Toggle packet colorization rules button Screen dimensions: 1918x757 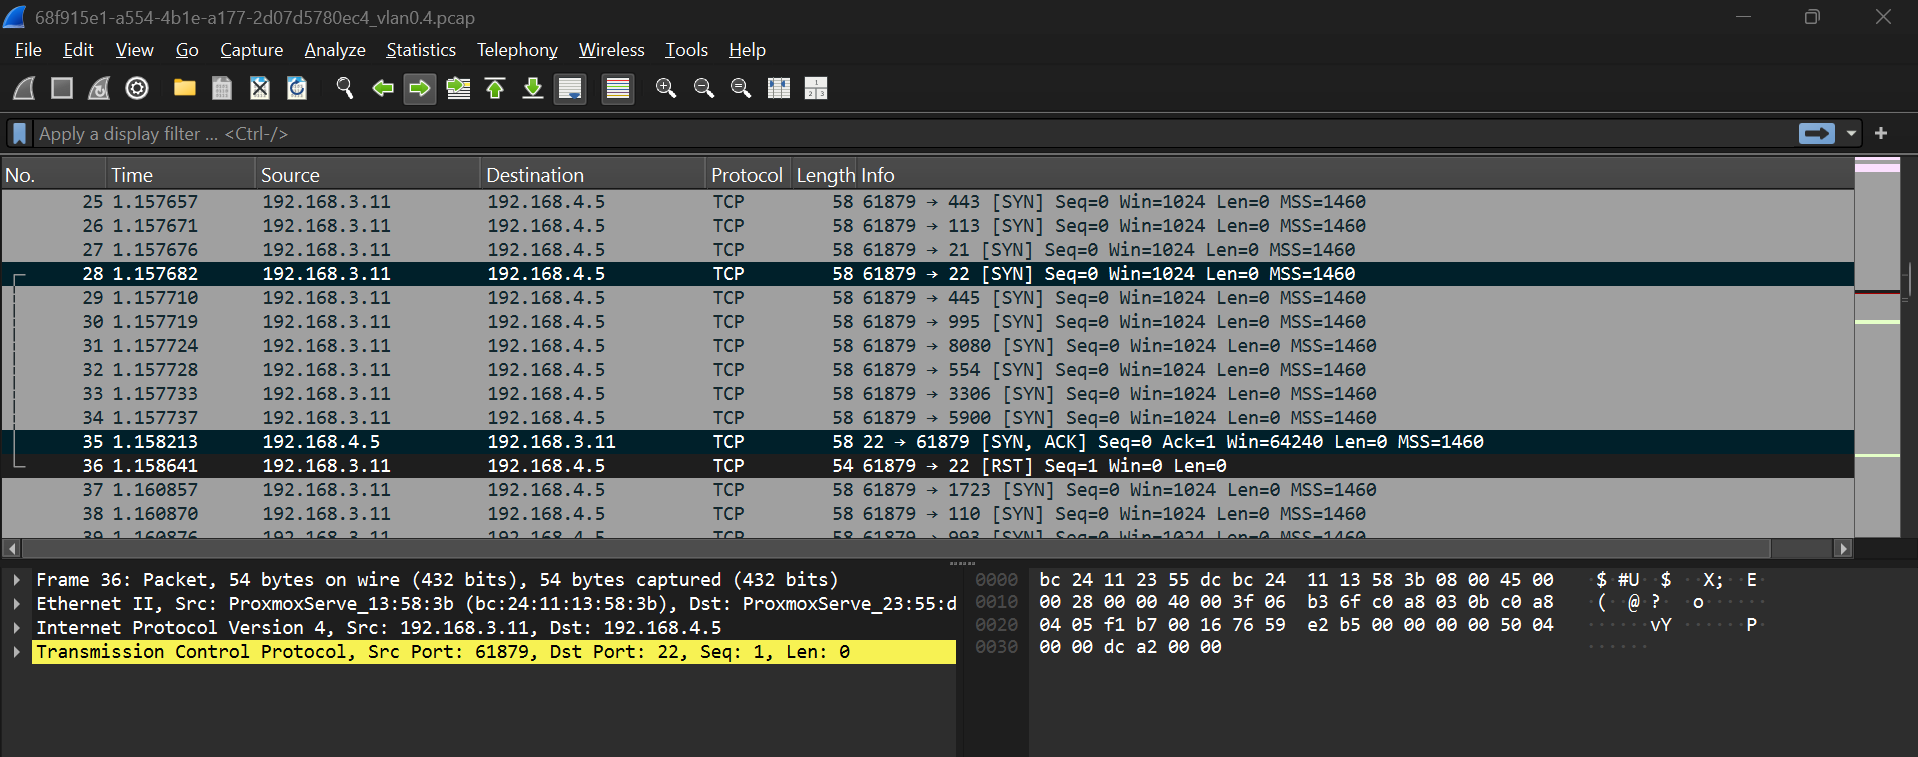(x=618, y=88)
